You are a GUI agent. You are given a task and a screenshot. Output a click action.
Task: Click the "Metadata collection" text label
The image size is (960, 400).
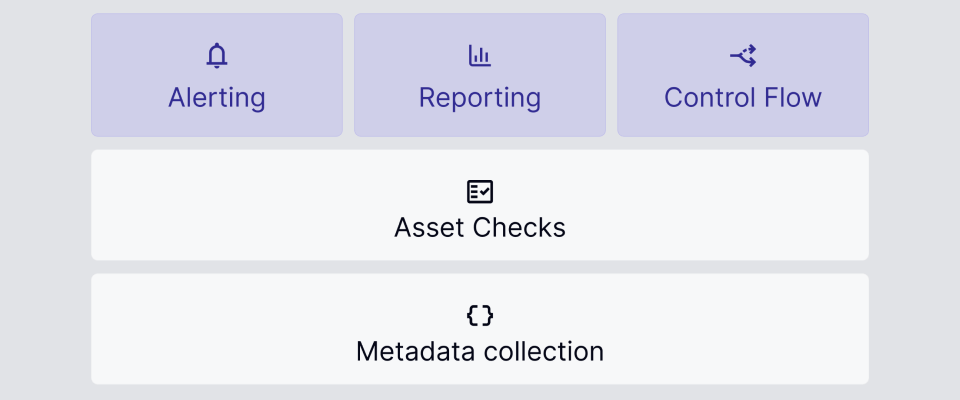click(480, 352)
